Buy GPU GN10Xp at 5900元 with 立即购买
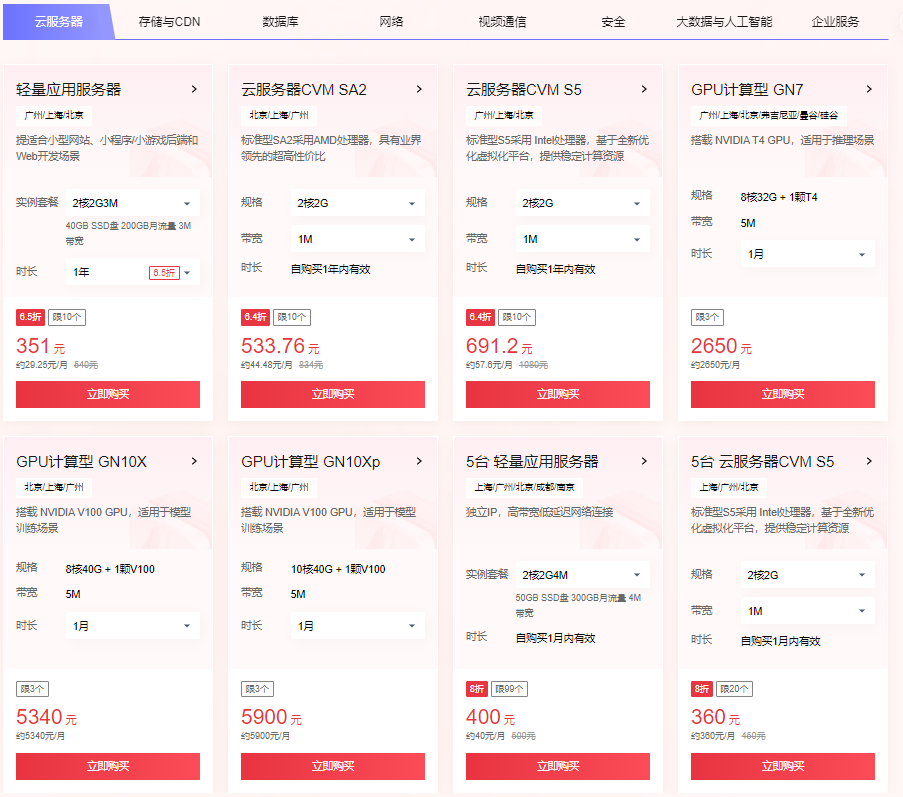The height and width of the screenshot is (797, 903). pos(333,766)
